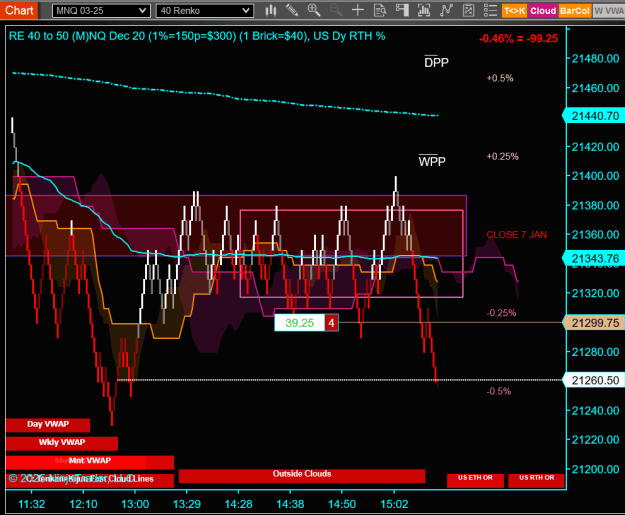Image resolution: width=625 pixels, height=515 pixels.
Task: Open the 40 Renko interval dropdown
Action: pyautogui.click(x=205, y=11)
